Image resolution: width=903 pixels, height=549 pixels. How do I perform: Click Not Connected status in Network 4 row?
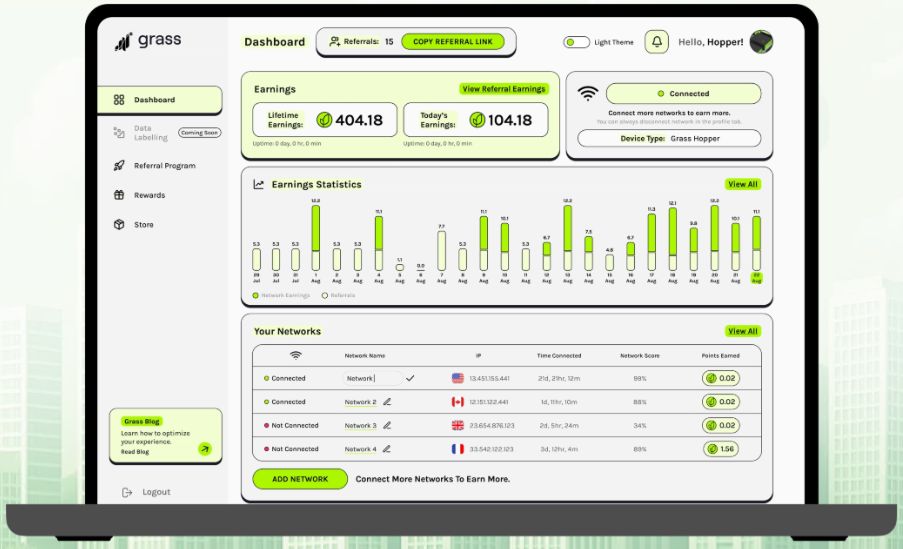coord(291,449)
